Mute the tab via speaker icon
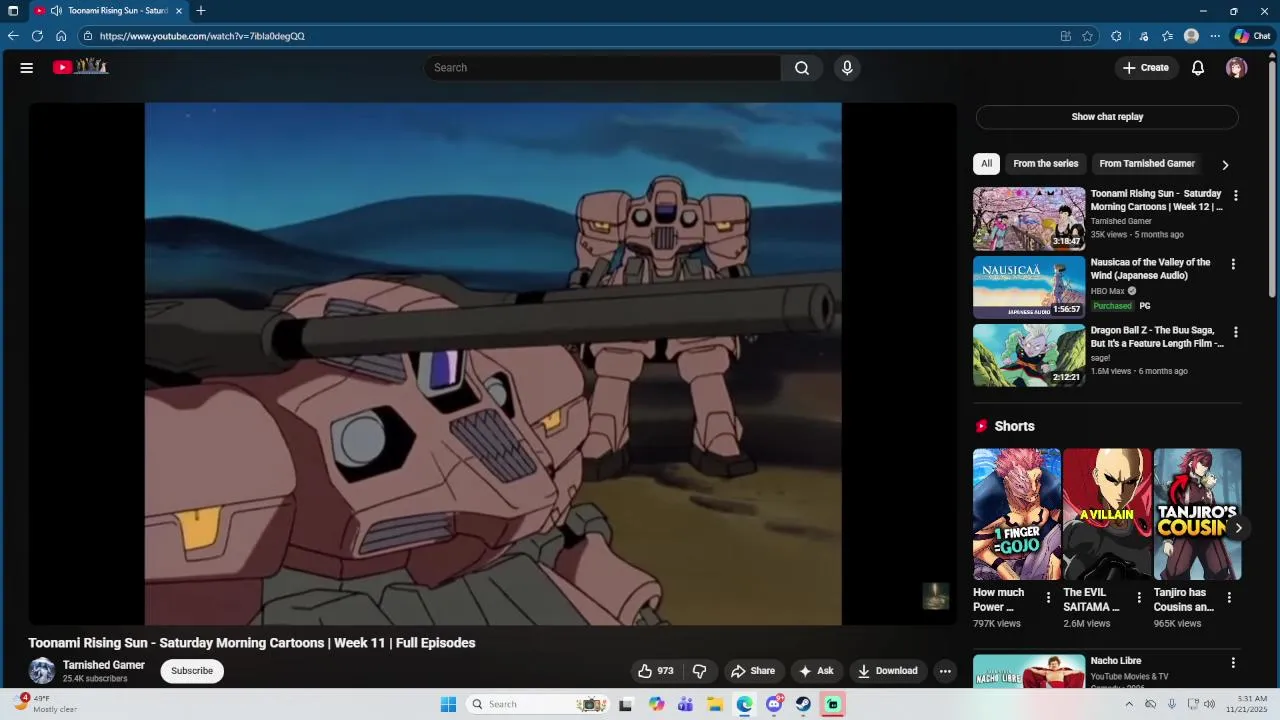Image resolution: width=1280 pixels, height=720 pixels. [x=56, y=11]
